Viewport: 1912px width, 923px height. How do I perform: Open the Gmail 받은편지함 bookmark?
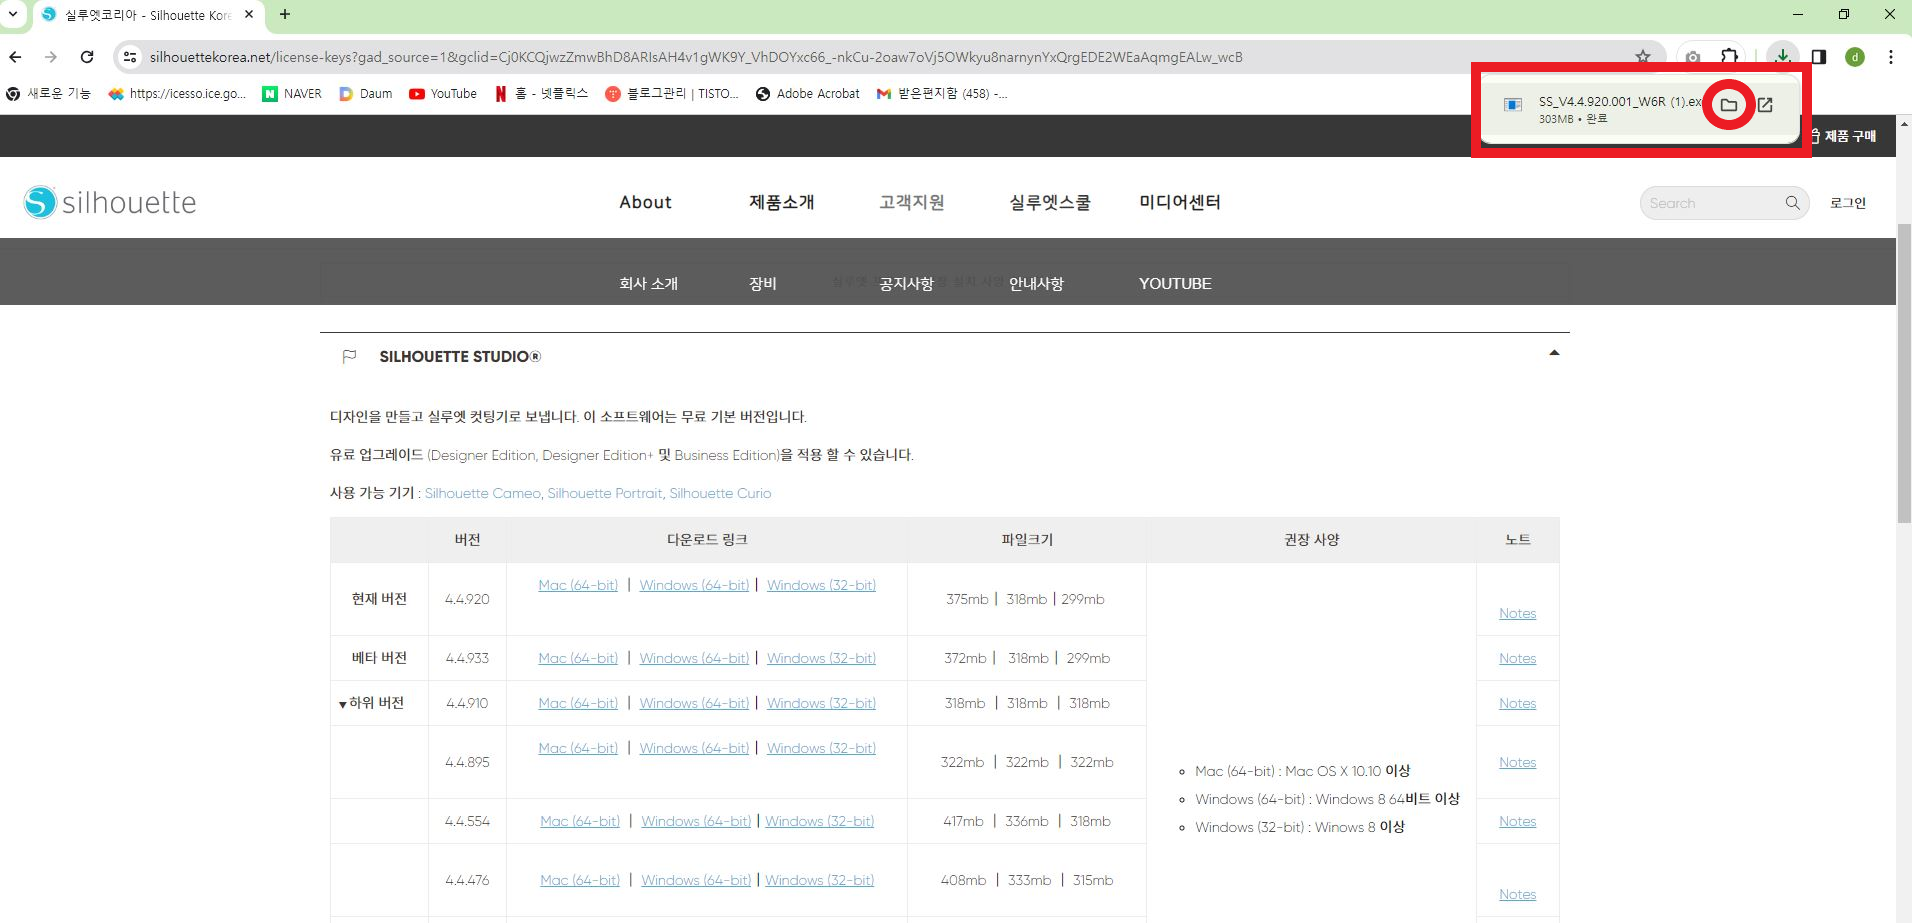942,94
